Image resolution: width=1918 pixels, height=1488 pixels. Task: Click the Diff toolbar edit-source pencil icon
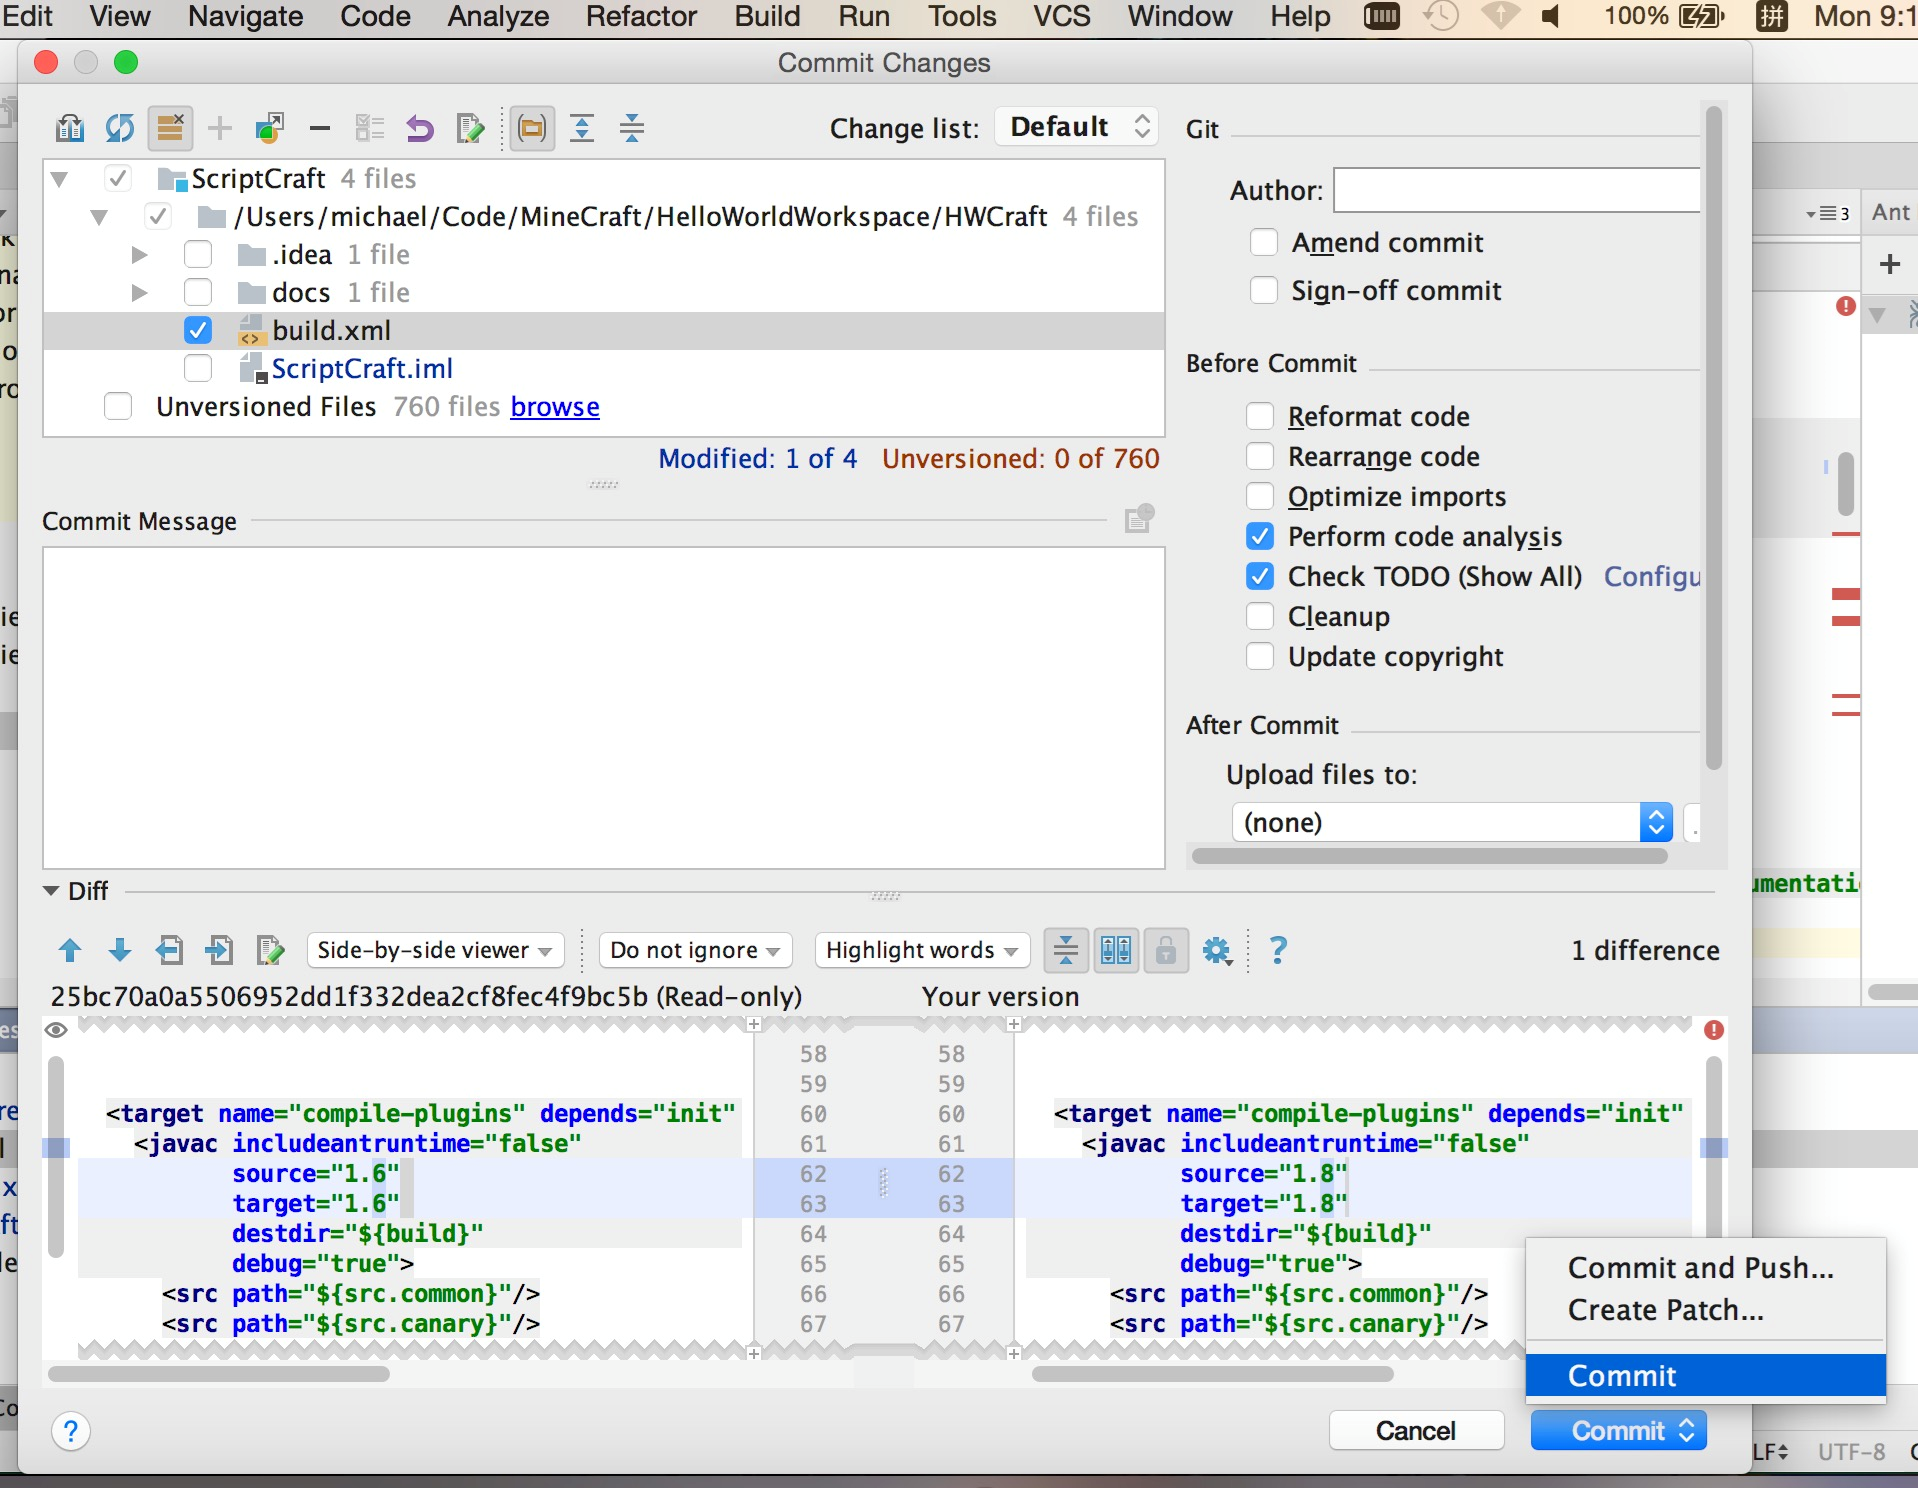[x=270, y=950]
